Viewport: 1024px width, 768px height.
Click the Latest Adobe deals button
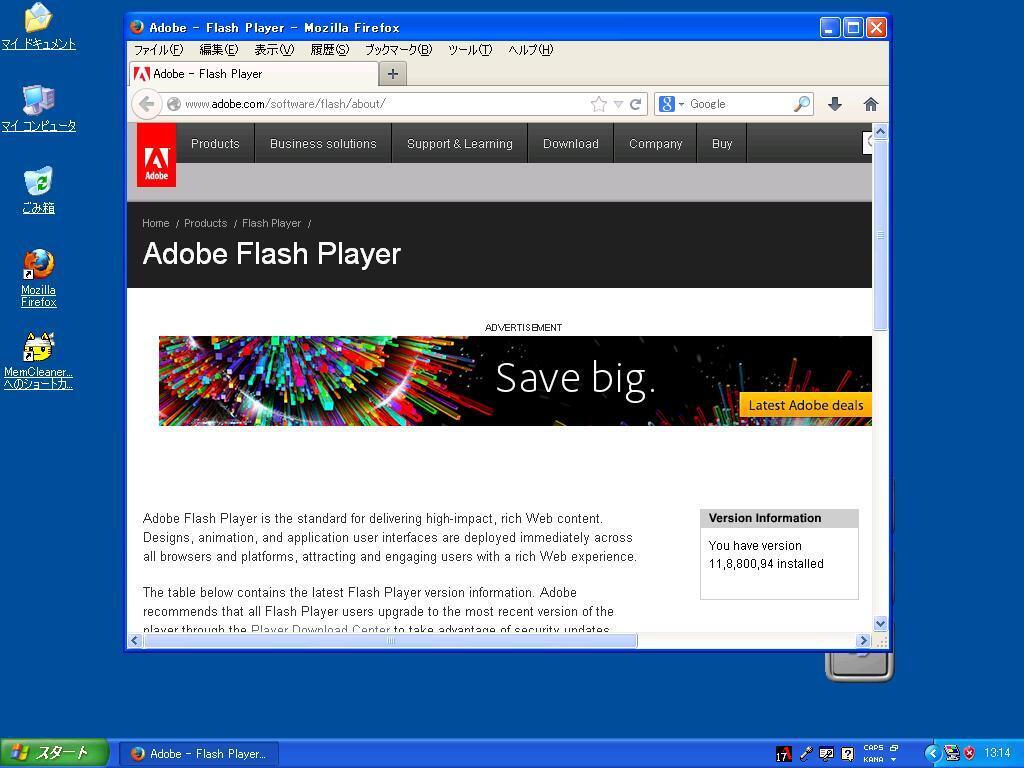coord(805,405)
